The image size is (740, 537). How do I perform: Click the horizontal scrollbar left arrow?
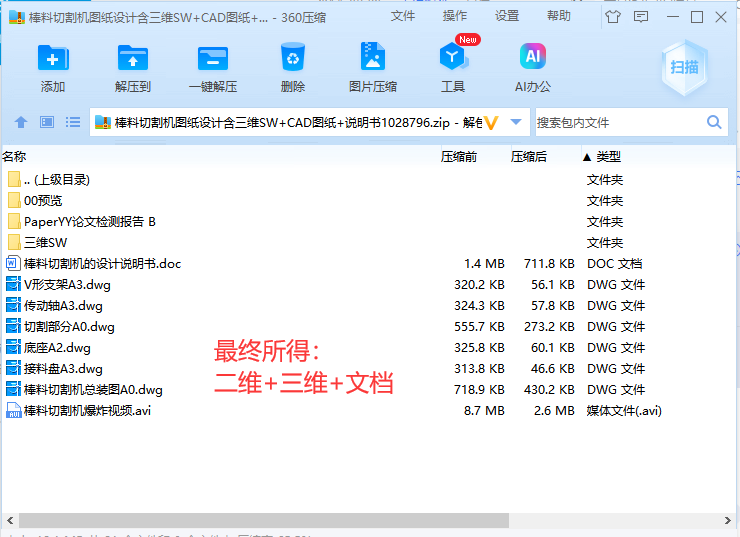point(9,520)
